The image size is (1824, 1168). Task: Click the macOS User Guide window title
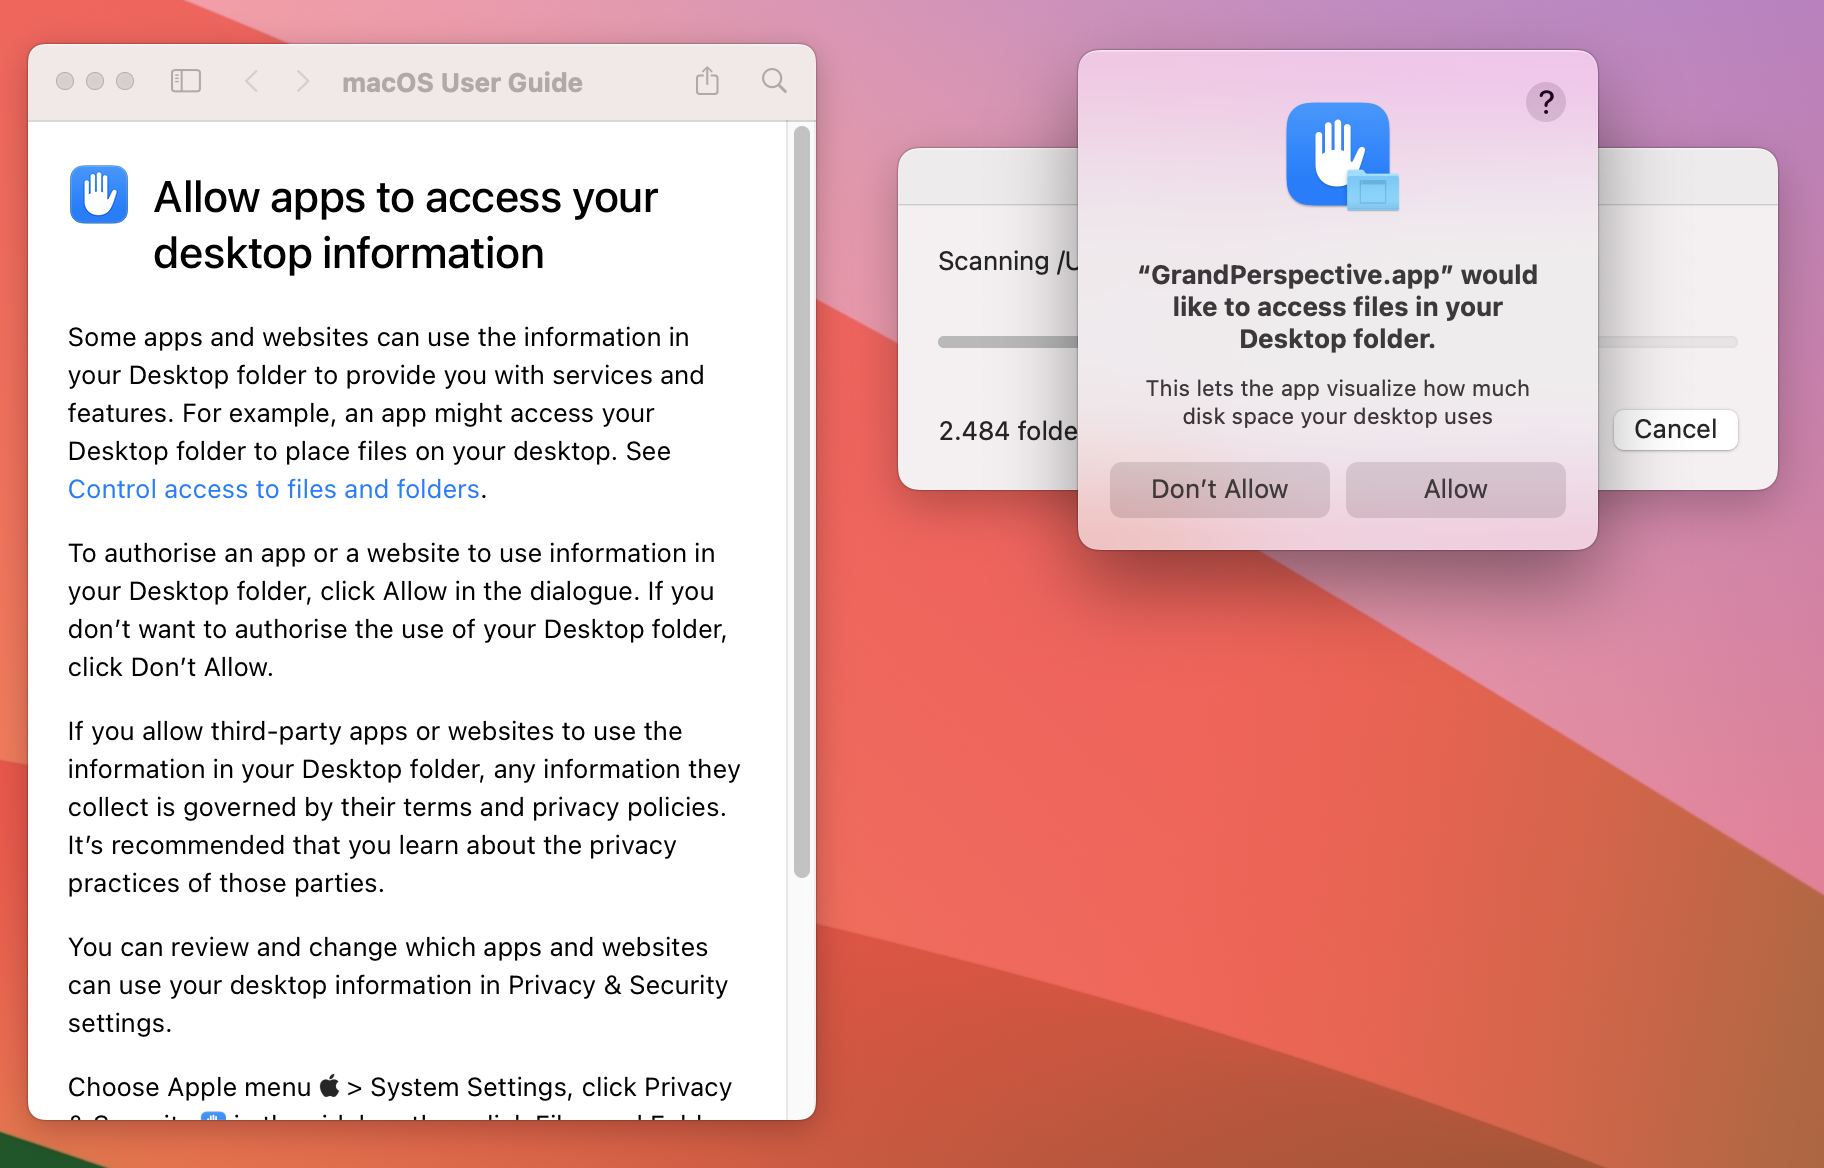pos(462,82)
